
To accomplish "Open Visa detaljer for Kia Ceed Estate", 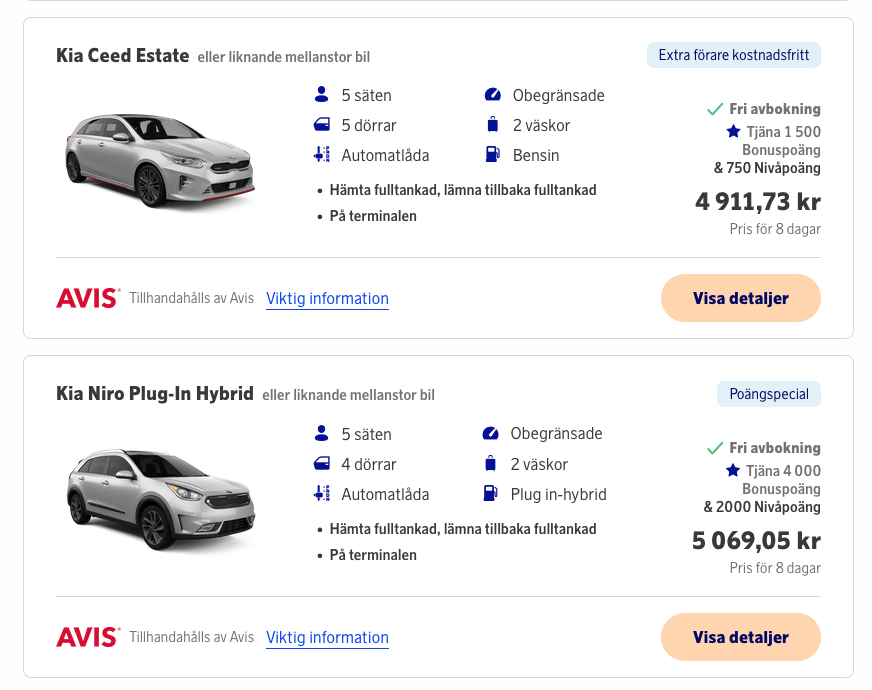I will tap(740, 298).
